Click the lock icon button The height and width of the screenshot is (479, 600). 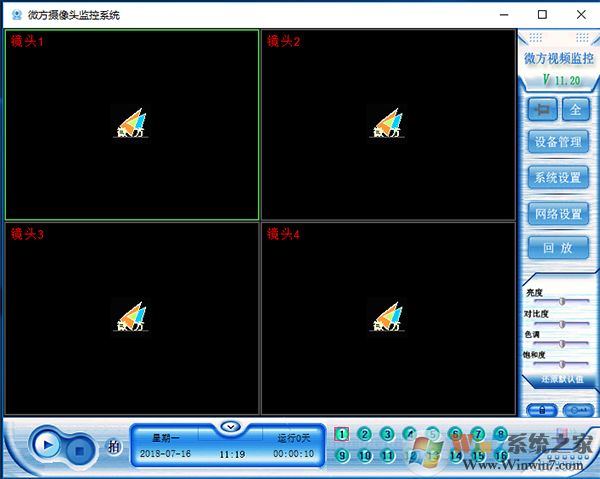[542, 410]
